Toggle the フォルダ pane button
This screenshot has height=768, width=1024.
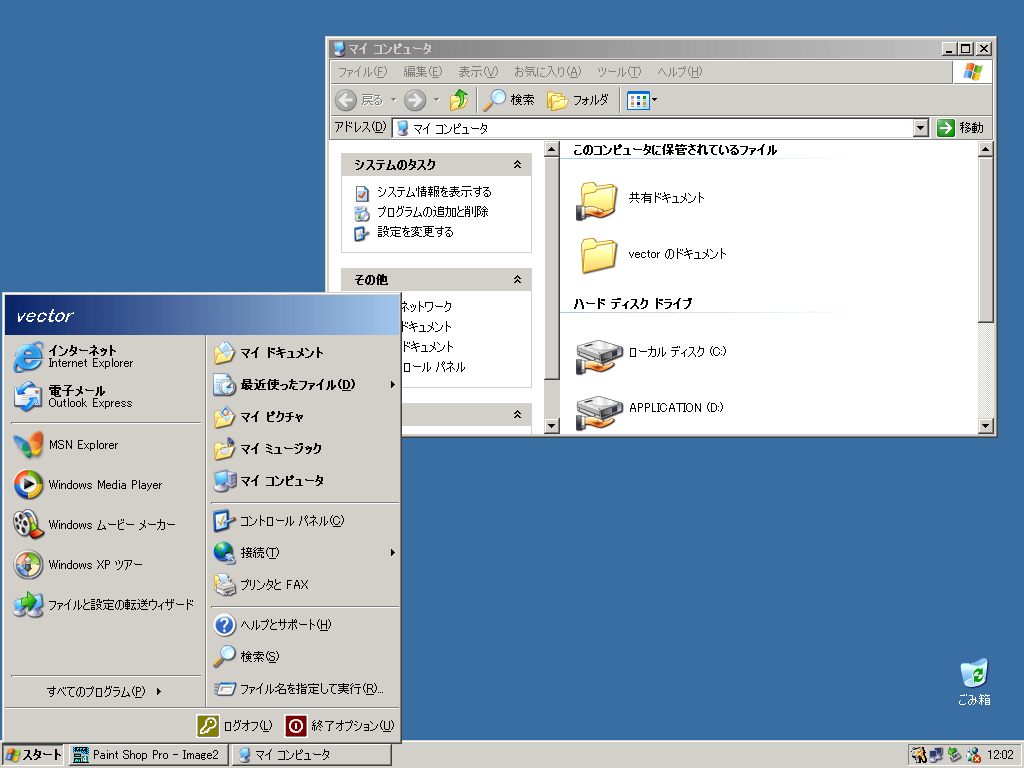(578, 100)
